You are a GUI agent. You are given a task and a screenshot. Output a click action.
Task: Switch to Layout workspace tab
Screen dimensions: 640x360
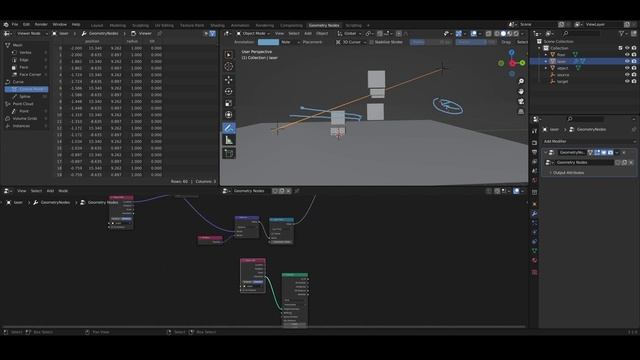tap(97, 25)
